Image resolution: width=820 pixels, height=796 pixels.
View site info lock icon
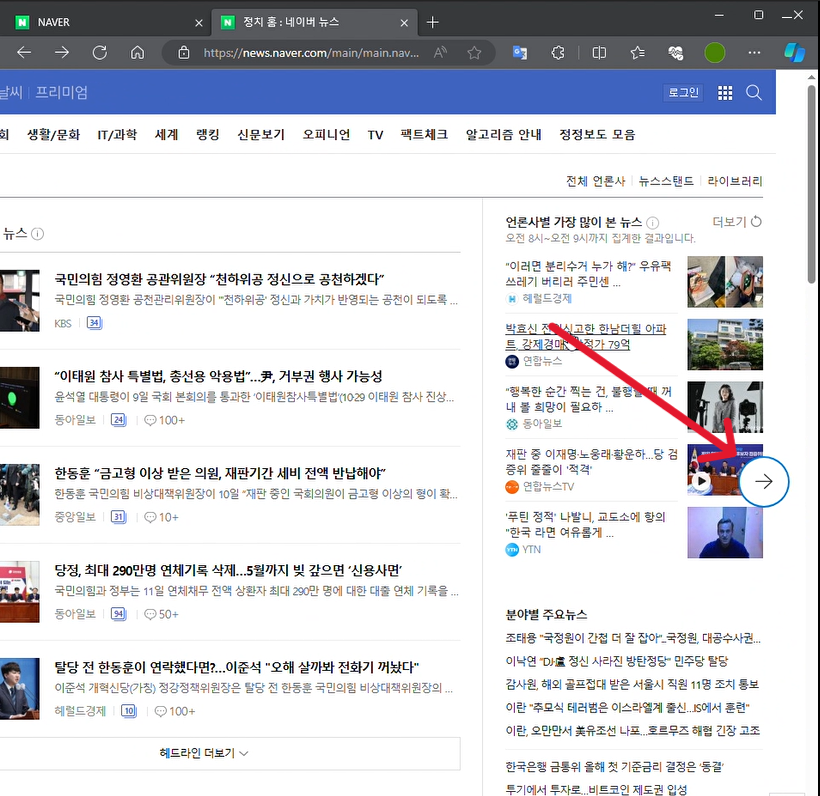click(x=184, y=52)
